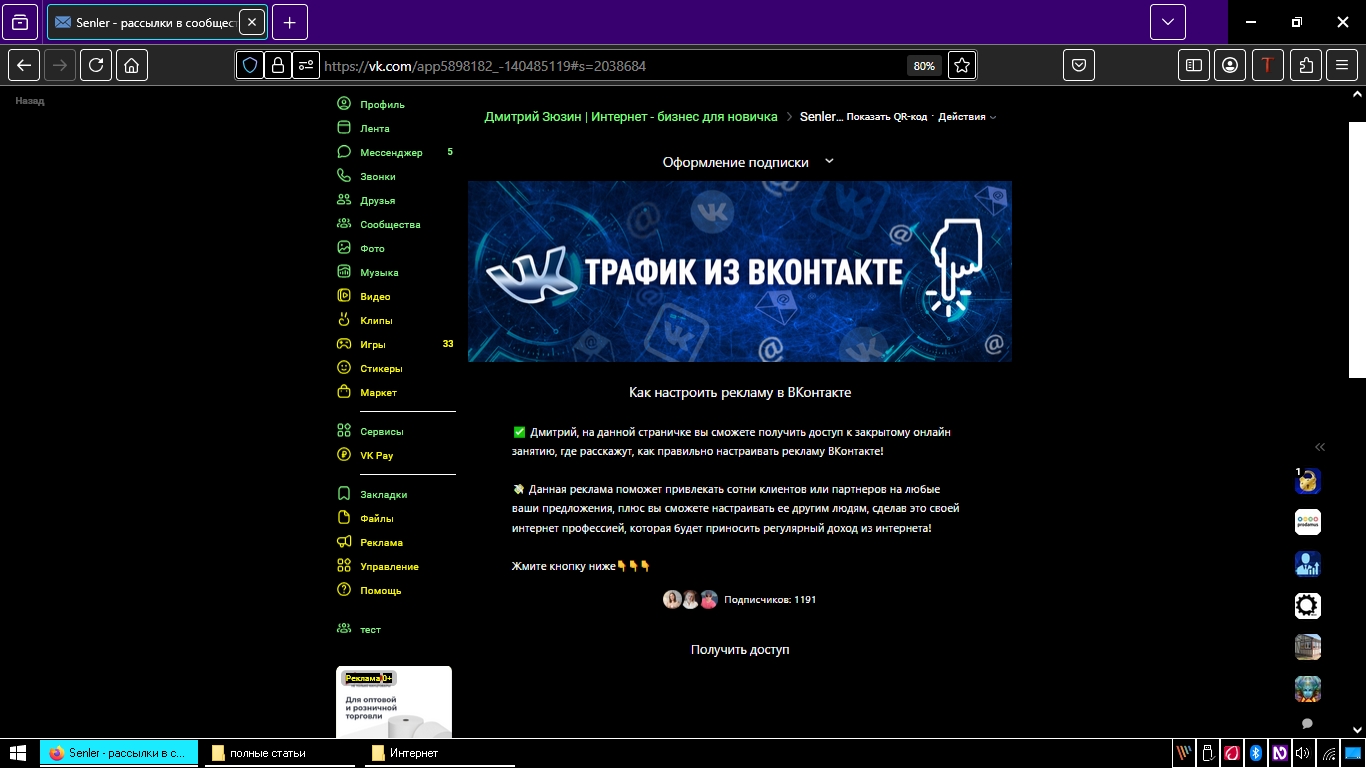The height and width of the screenshot is (768, 1366).
Task: Open the colorful face avatar chat icon
Action: pos(1308,689)
